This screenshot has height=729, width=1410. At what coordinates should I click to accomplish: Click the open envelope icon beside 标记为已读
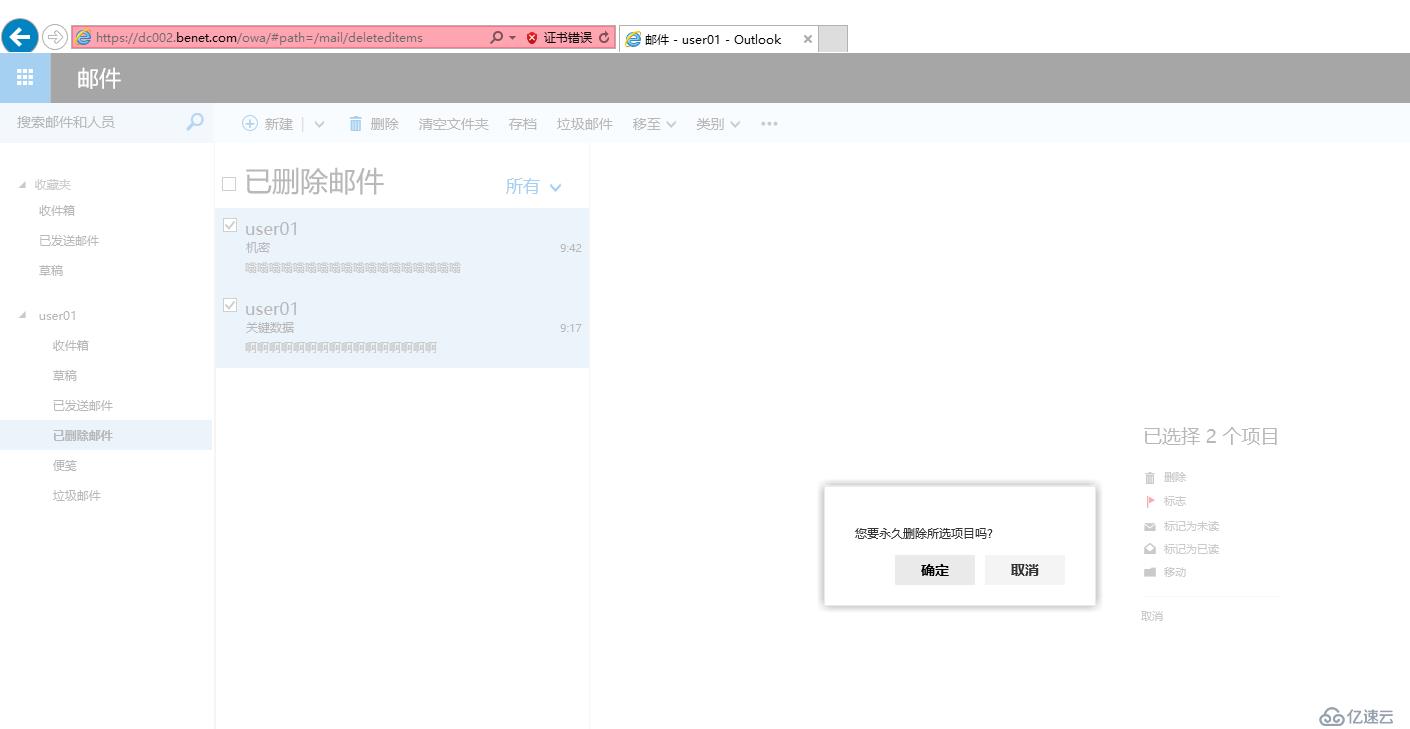click(1150, 549)
